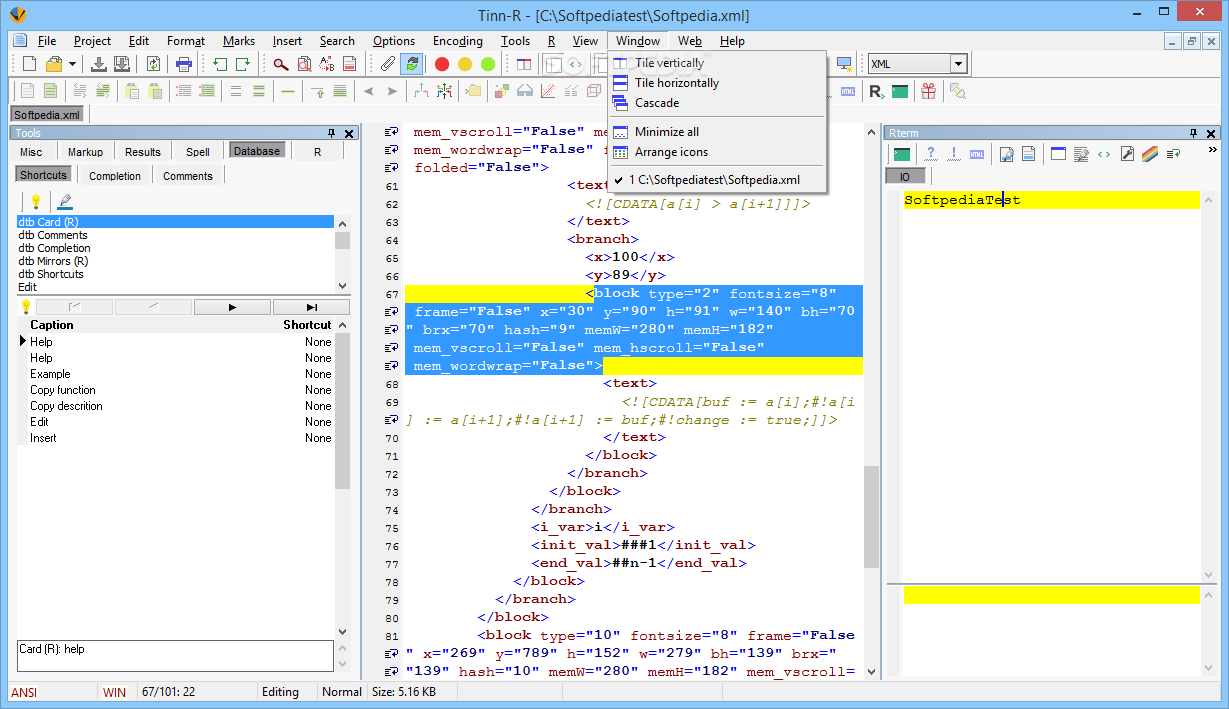Open the Options menu
The width and height of the screenshot is (1229, 709).
(x=394, y=41)
